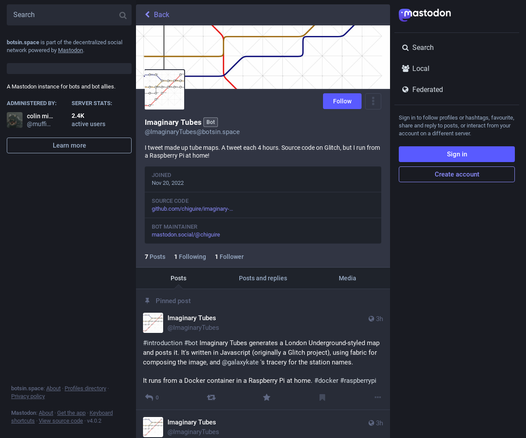Click the search magnifier icon in search box
526x438 pixels.
123,15
